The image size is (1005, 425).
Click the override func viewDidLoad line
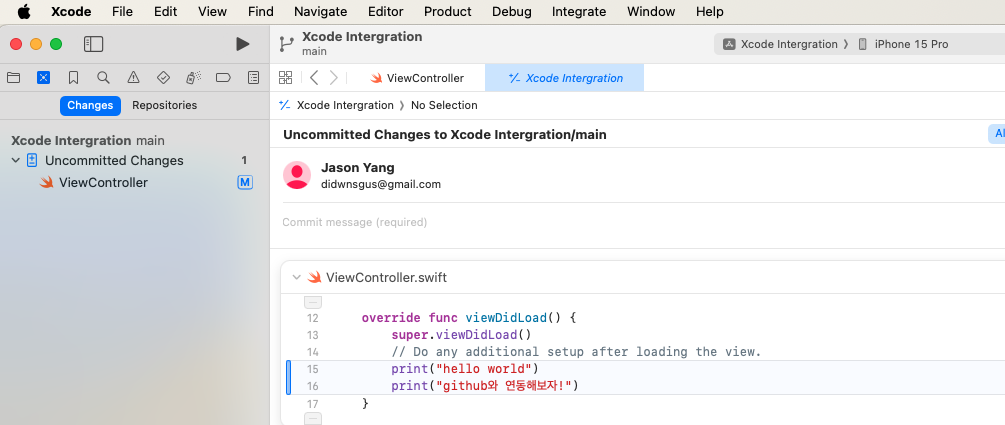[469, 317]
